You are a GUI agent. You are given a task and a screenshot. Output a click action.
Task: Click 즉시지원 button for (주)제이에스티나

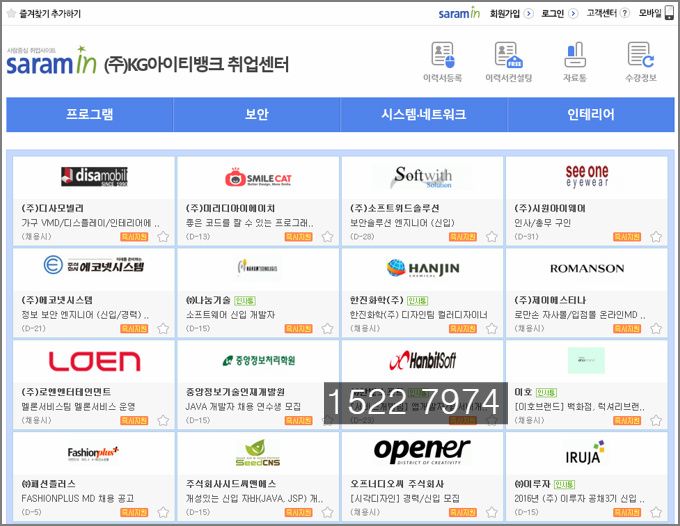[x=627, y=329]
